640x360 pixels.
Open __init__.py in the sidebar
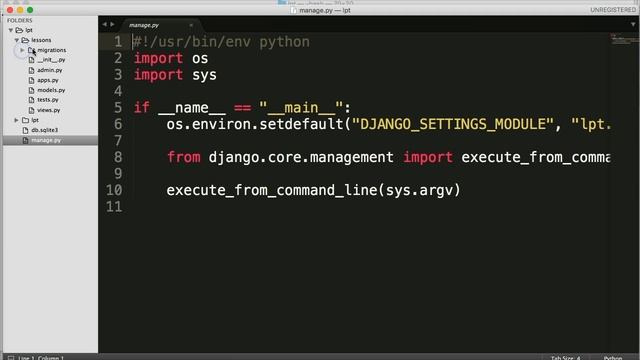51,60
